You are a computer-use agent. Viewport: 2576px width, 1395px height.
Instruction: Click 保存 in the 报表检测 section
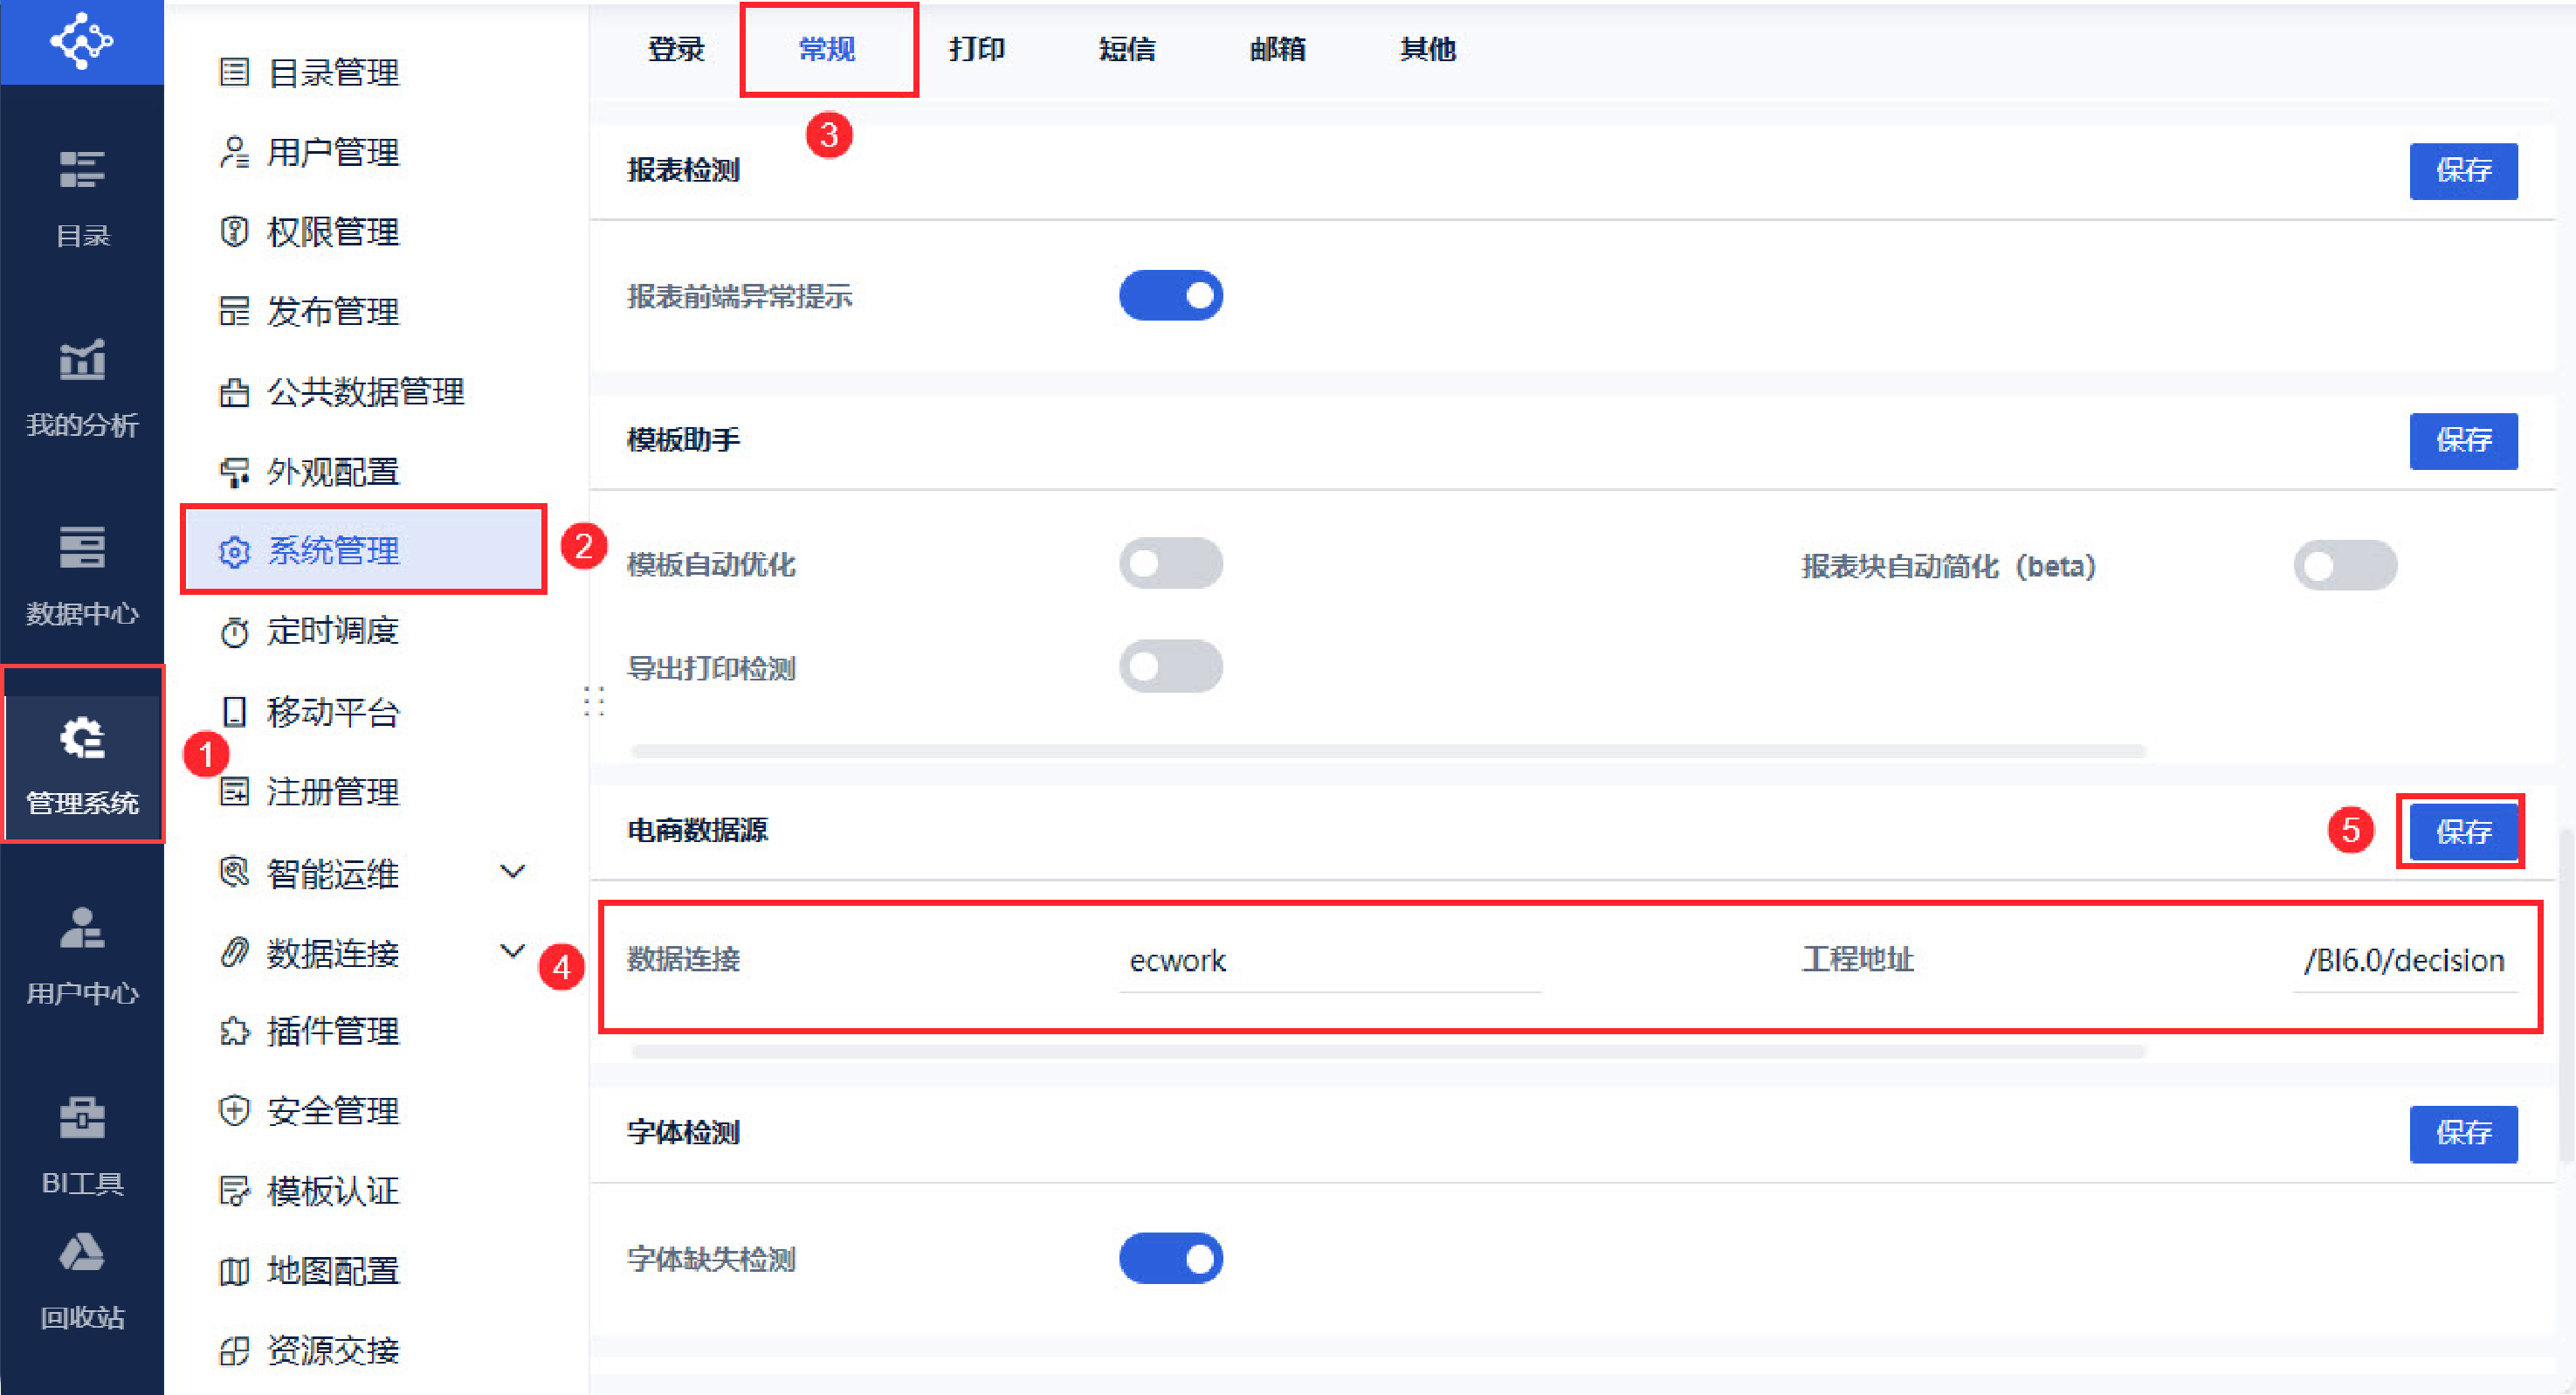click(2462, 171)
